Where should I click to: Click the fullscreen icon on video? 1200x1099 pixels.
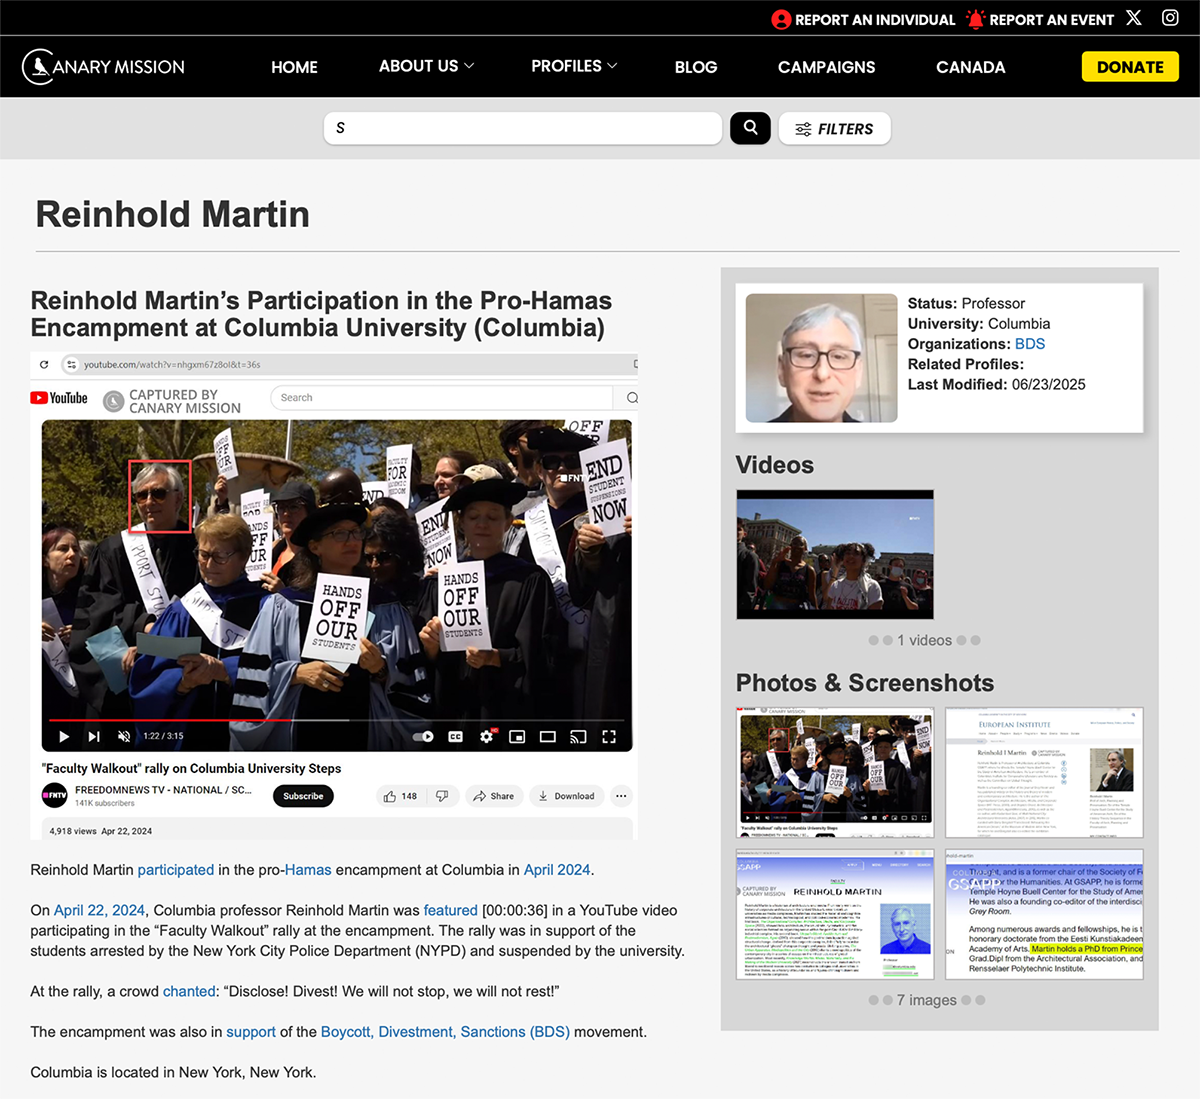(x=609, y=737)
